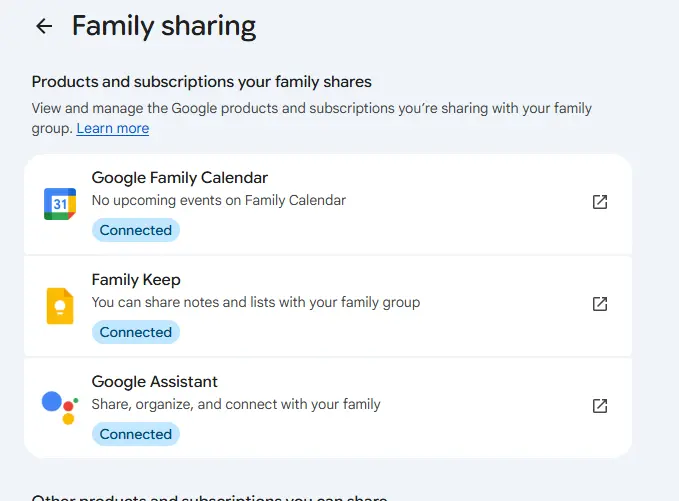Click Connected badge under Family Calendar

[x=136, y=230]
